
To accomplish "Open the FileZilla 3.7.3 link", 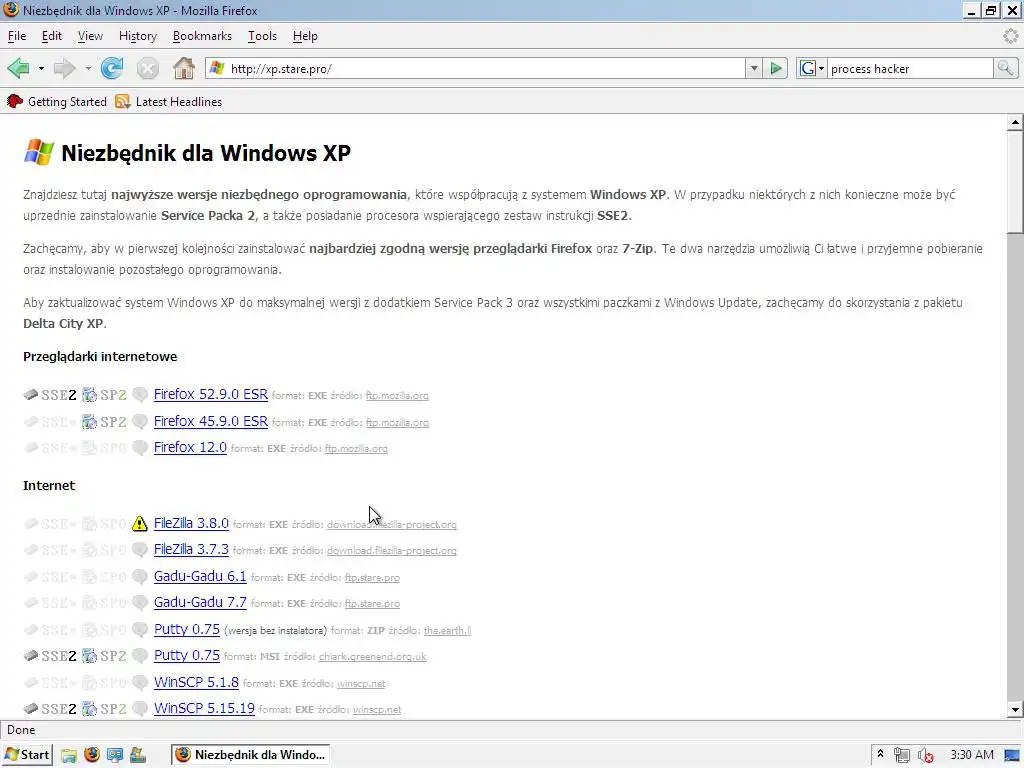I will pyautogui.click(x=191, y=549).
